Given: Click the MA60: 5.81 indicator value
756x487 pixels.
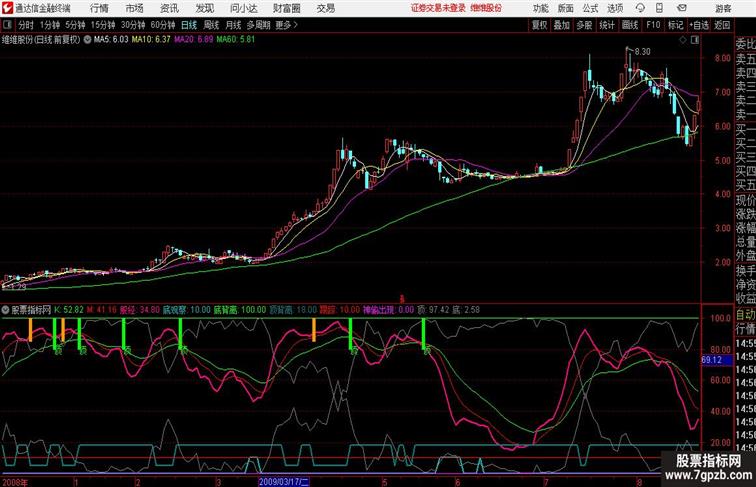Looking at the screenshot, I should [235, 40].
